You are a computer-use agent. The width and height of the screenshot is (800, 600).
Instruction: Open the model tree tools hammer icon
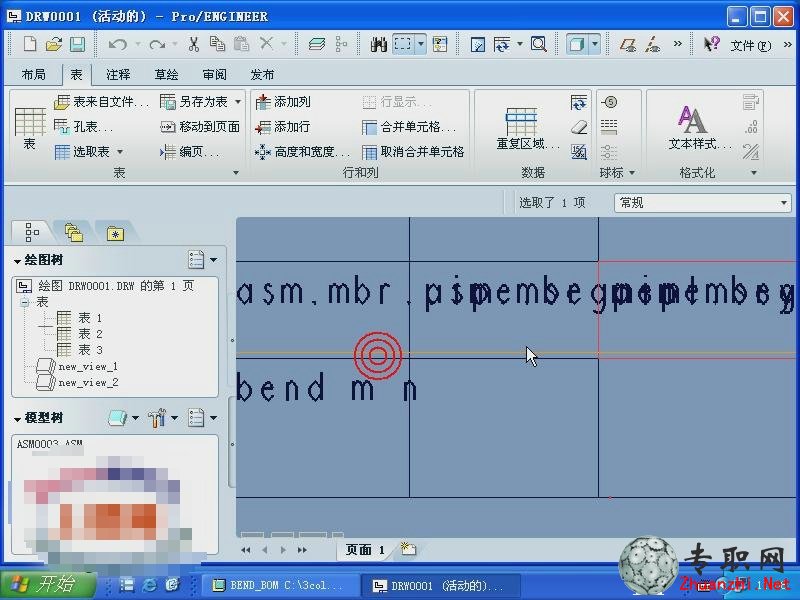click(157, 418)
